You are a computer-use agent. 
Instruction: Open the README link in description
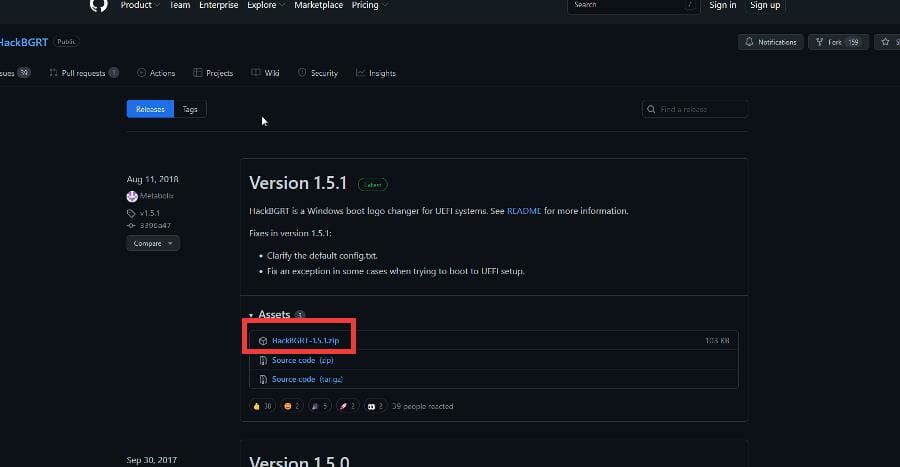coord(523,211)
